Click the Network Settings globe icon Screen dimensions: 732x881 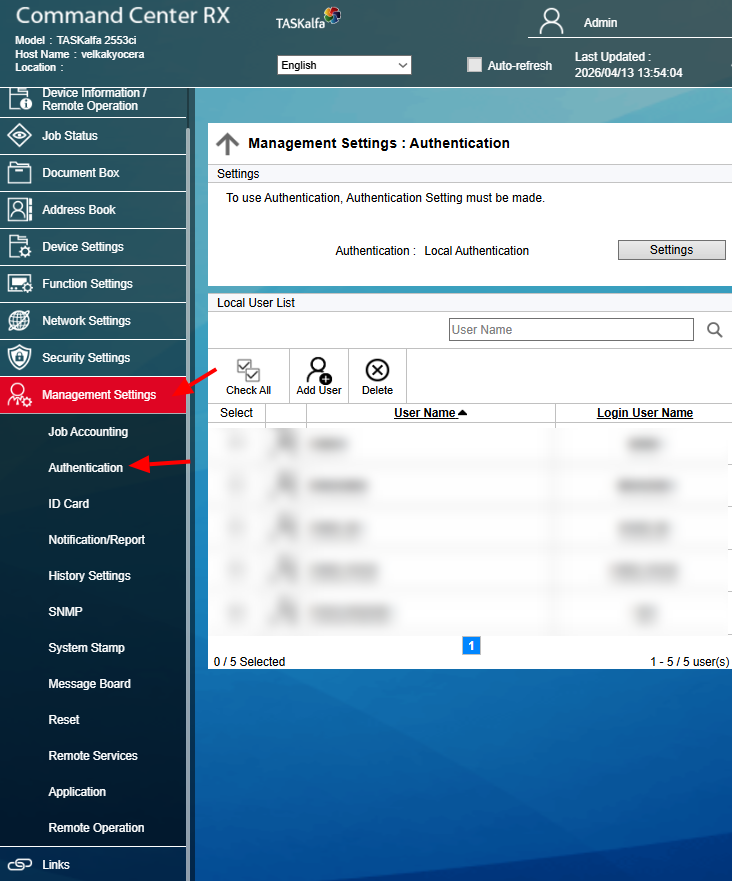tap(20, 321)
